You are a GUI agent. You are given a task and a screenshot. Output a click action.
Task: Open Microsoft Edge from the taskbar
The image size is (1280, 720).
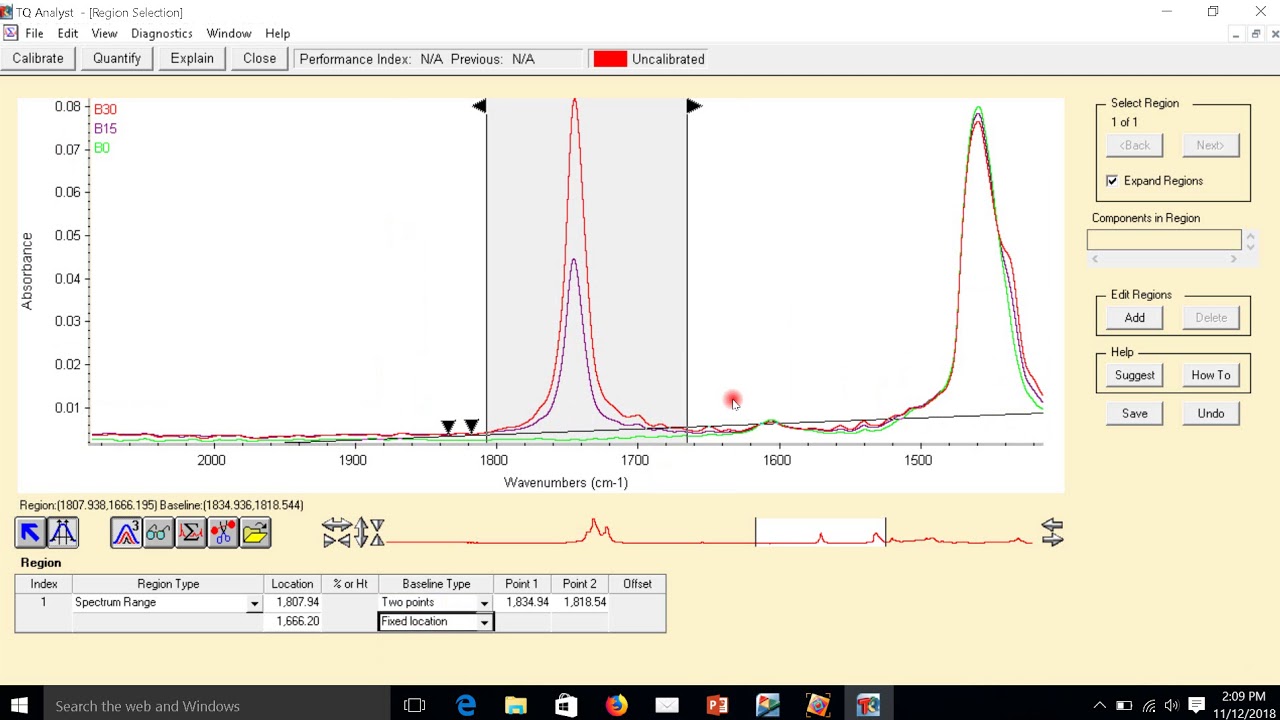466,705
